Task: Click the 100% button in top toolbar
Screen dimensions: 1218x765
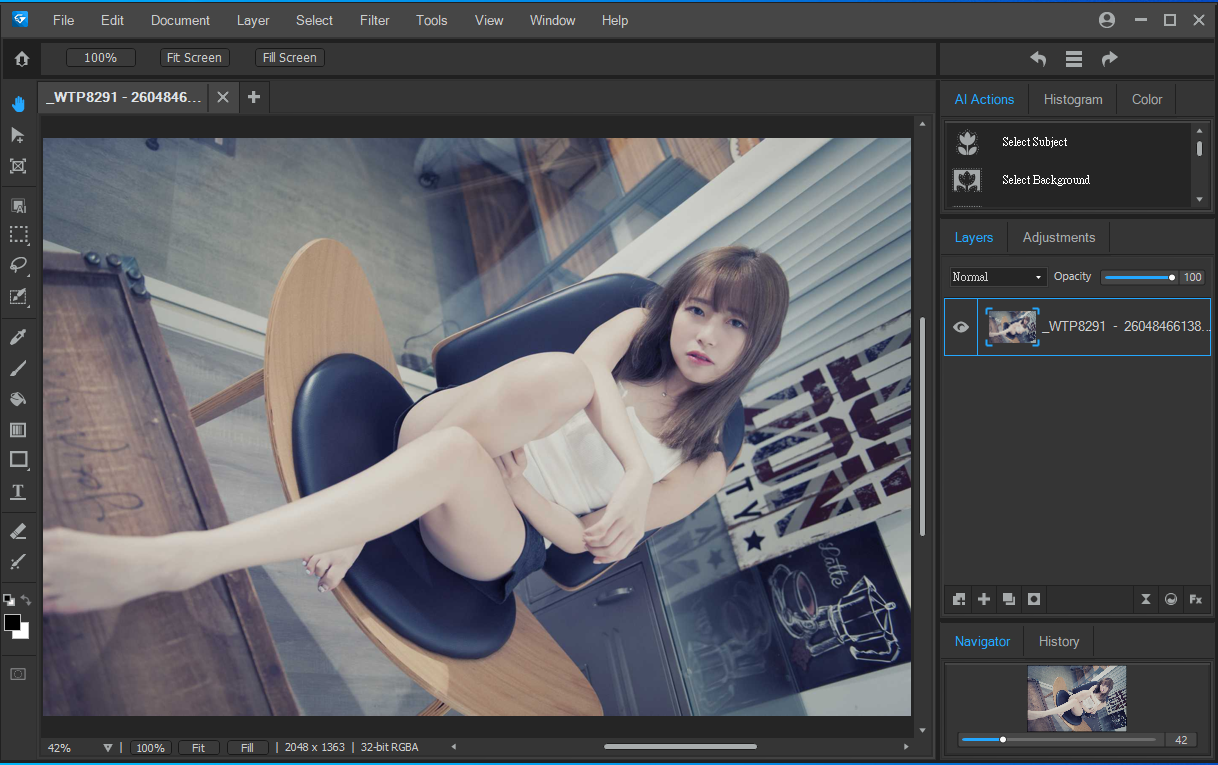Action: [x=100, y=58]
